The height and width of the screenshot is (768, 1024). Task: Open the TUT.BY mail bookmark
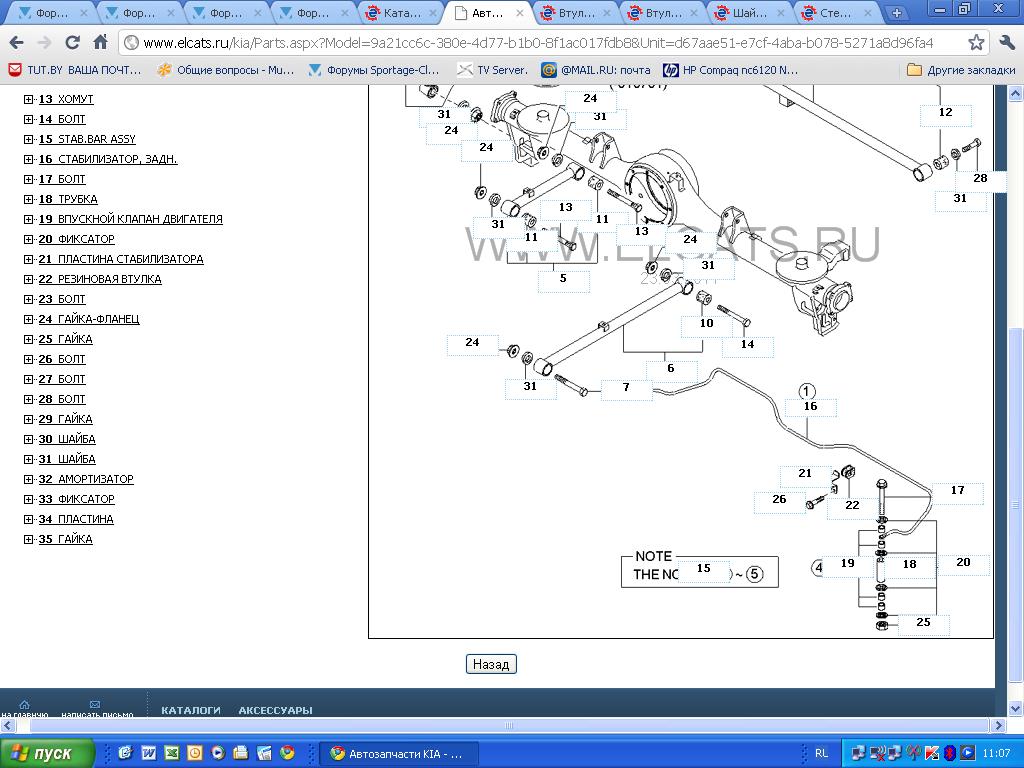pyautogui.click(x=75, y=70)
